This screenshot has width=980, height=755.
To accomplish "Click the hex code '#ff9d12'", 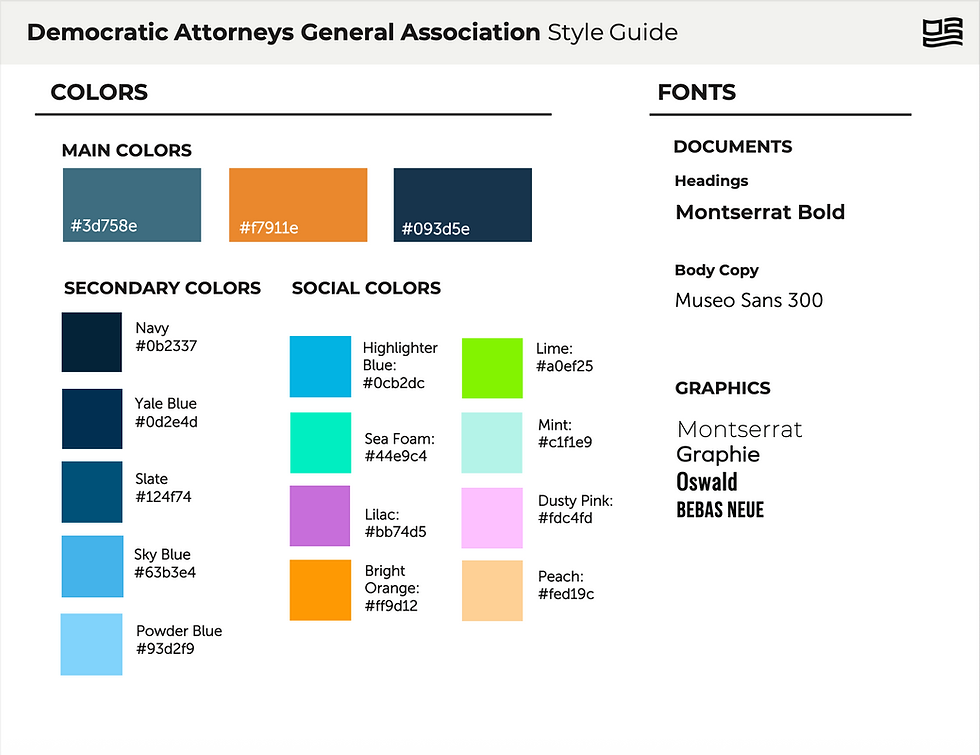I will tap(391, 606).
